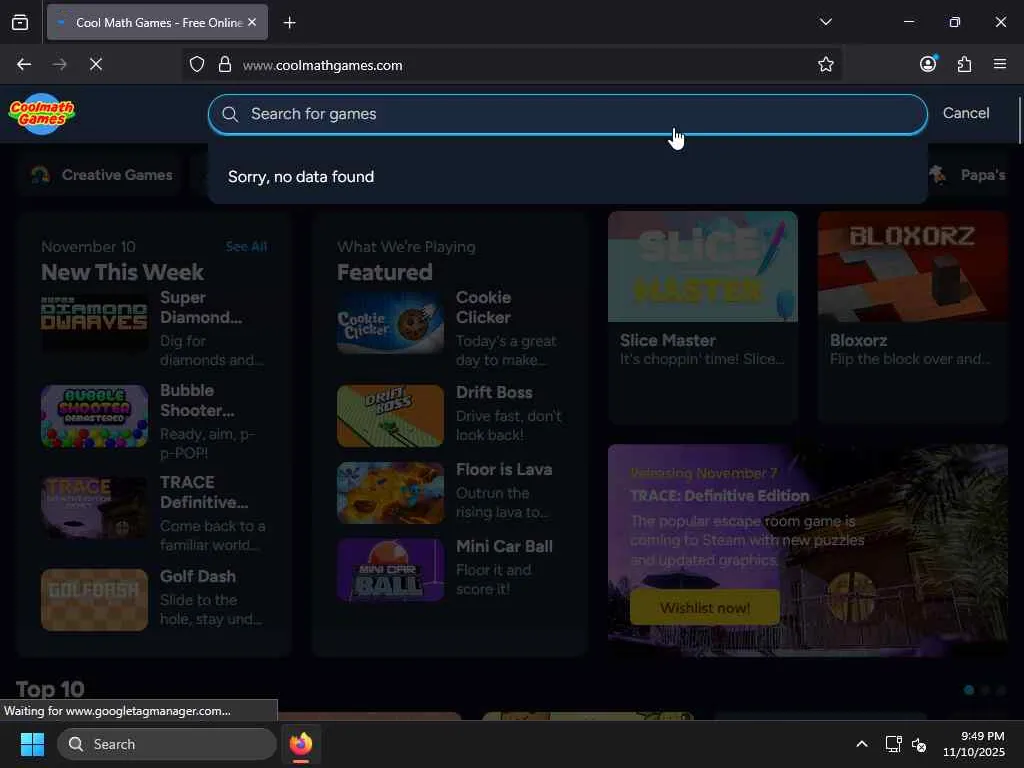The image size is (1024, 768).
Task: Open Cookie Clicker thumbnail
Action: pos(390,323)
